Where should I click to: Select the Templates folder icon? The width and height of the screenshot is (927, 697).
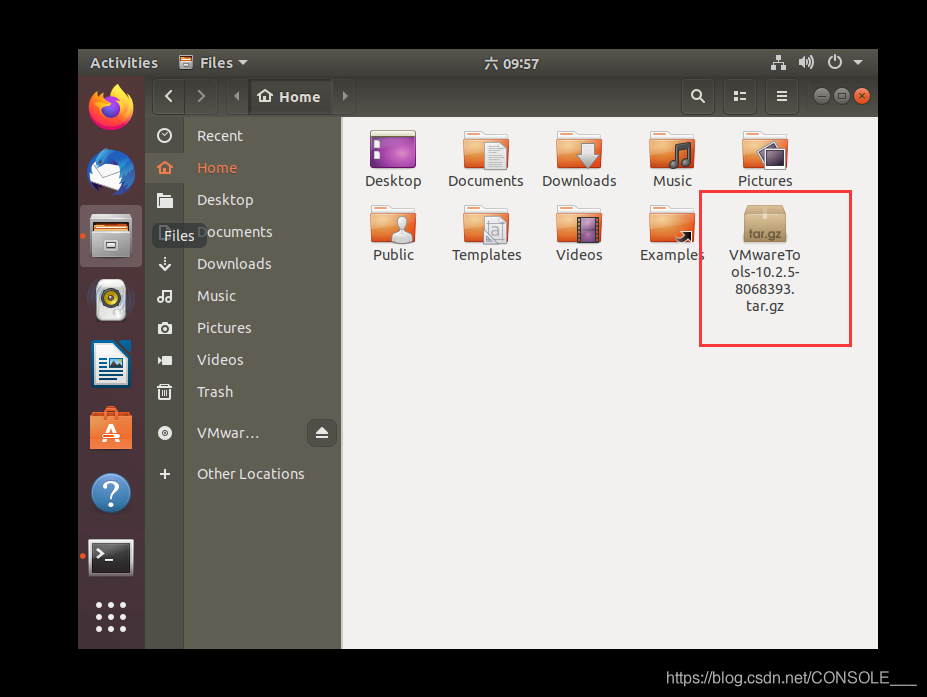(x=486, y=233)
